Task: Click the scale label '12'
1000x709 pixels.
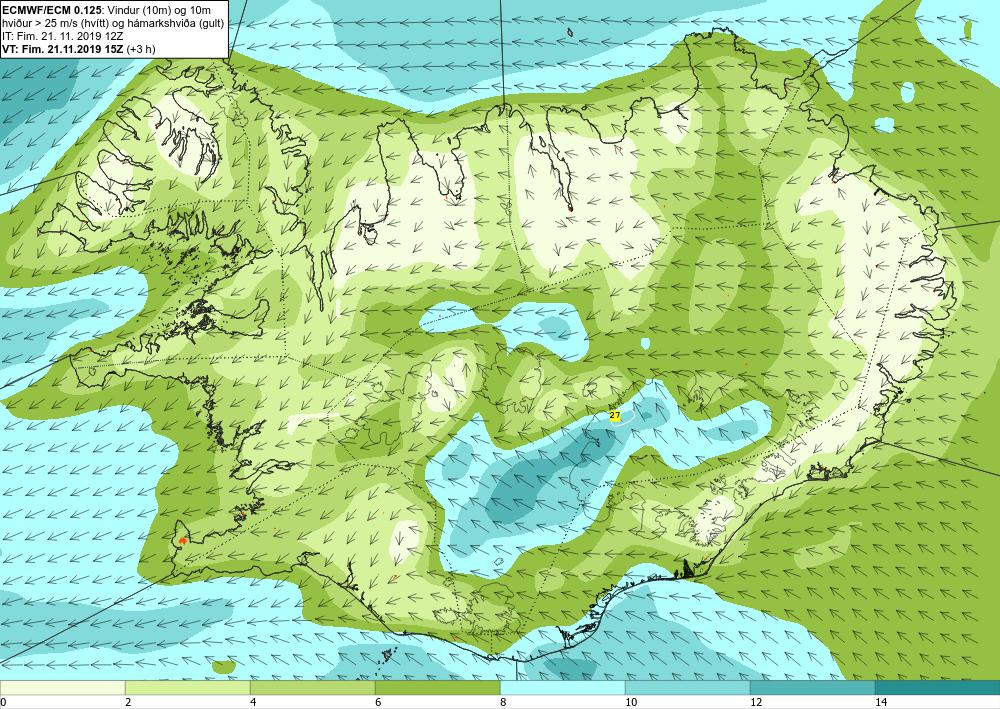Action: 756,702
